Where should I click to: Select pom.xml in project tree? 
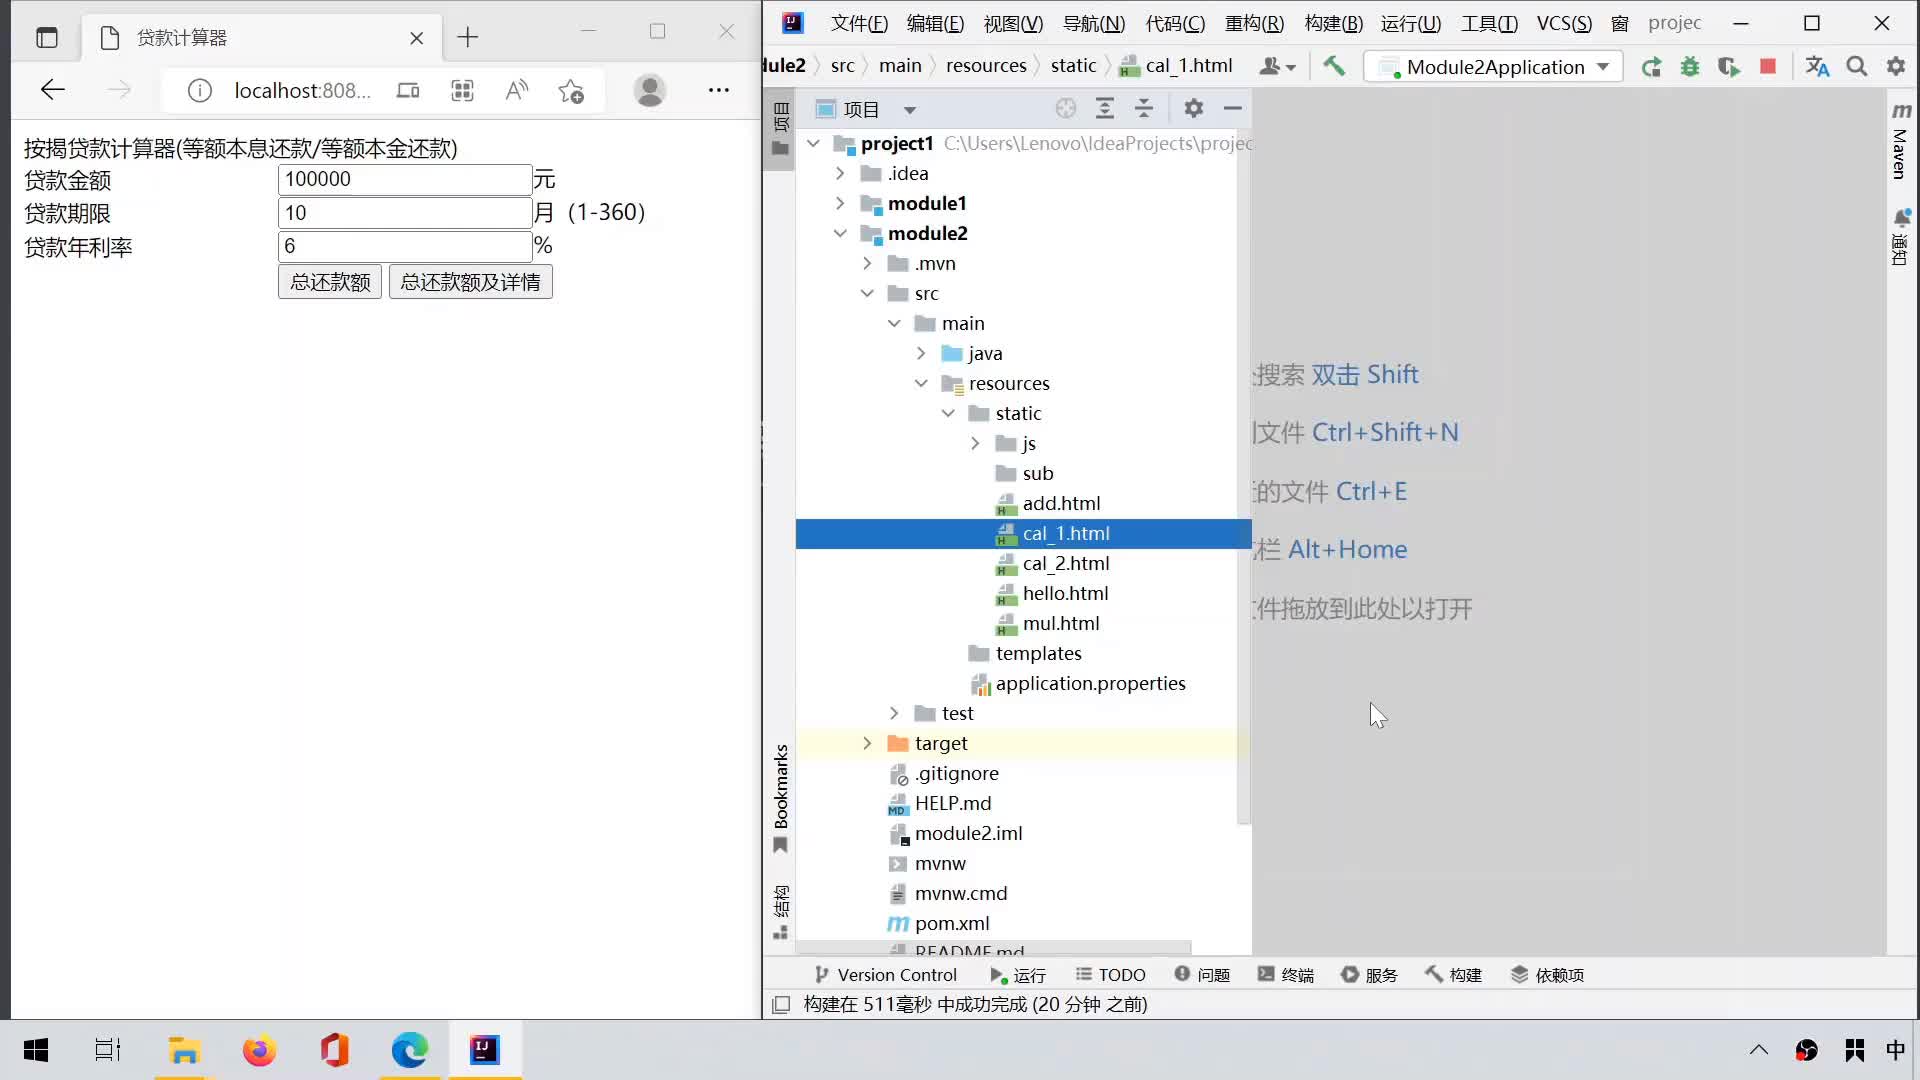point(951,923)
